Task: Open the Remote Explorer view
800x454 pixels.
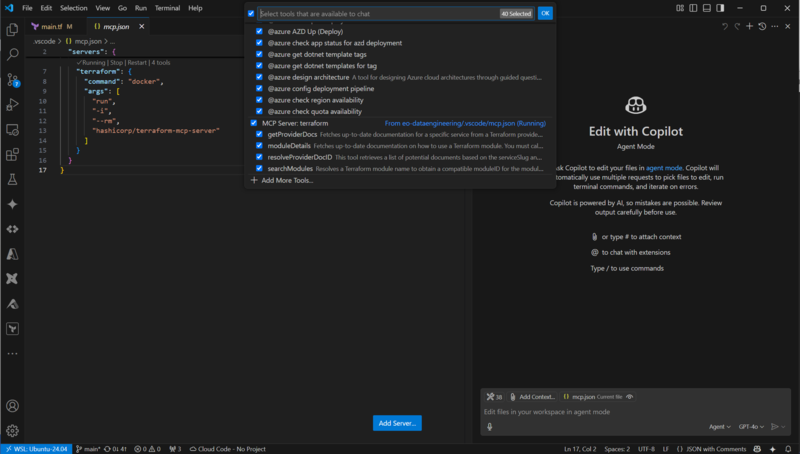Action: 12,130
